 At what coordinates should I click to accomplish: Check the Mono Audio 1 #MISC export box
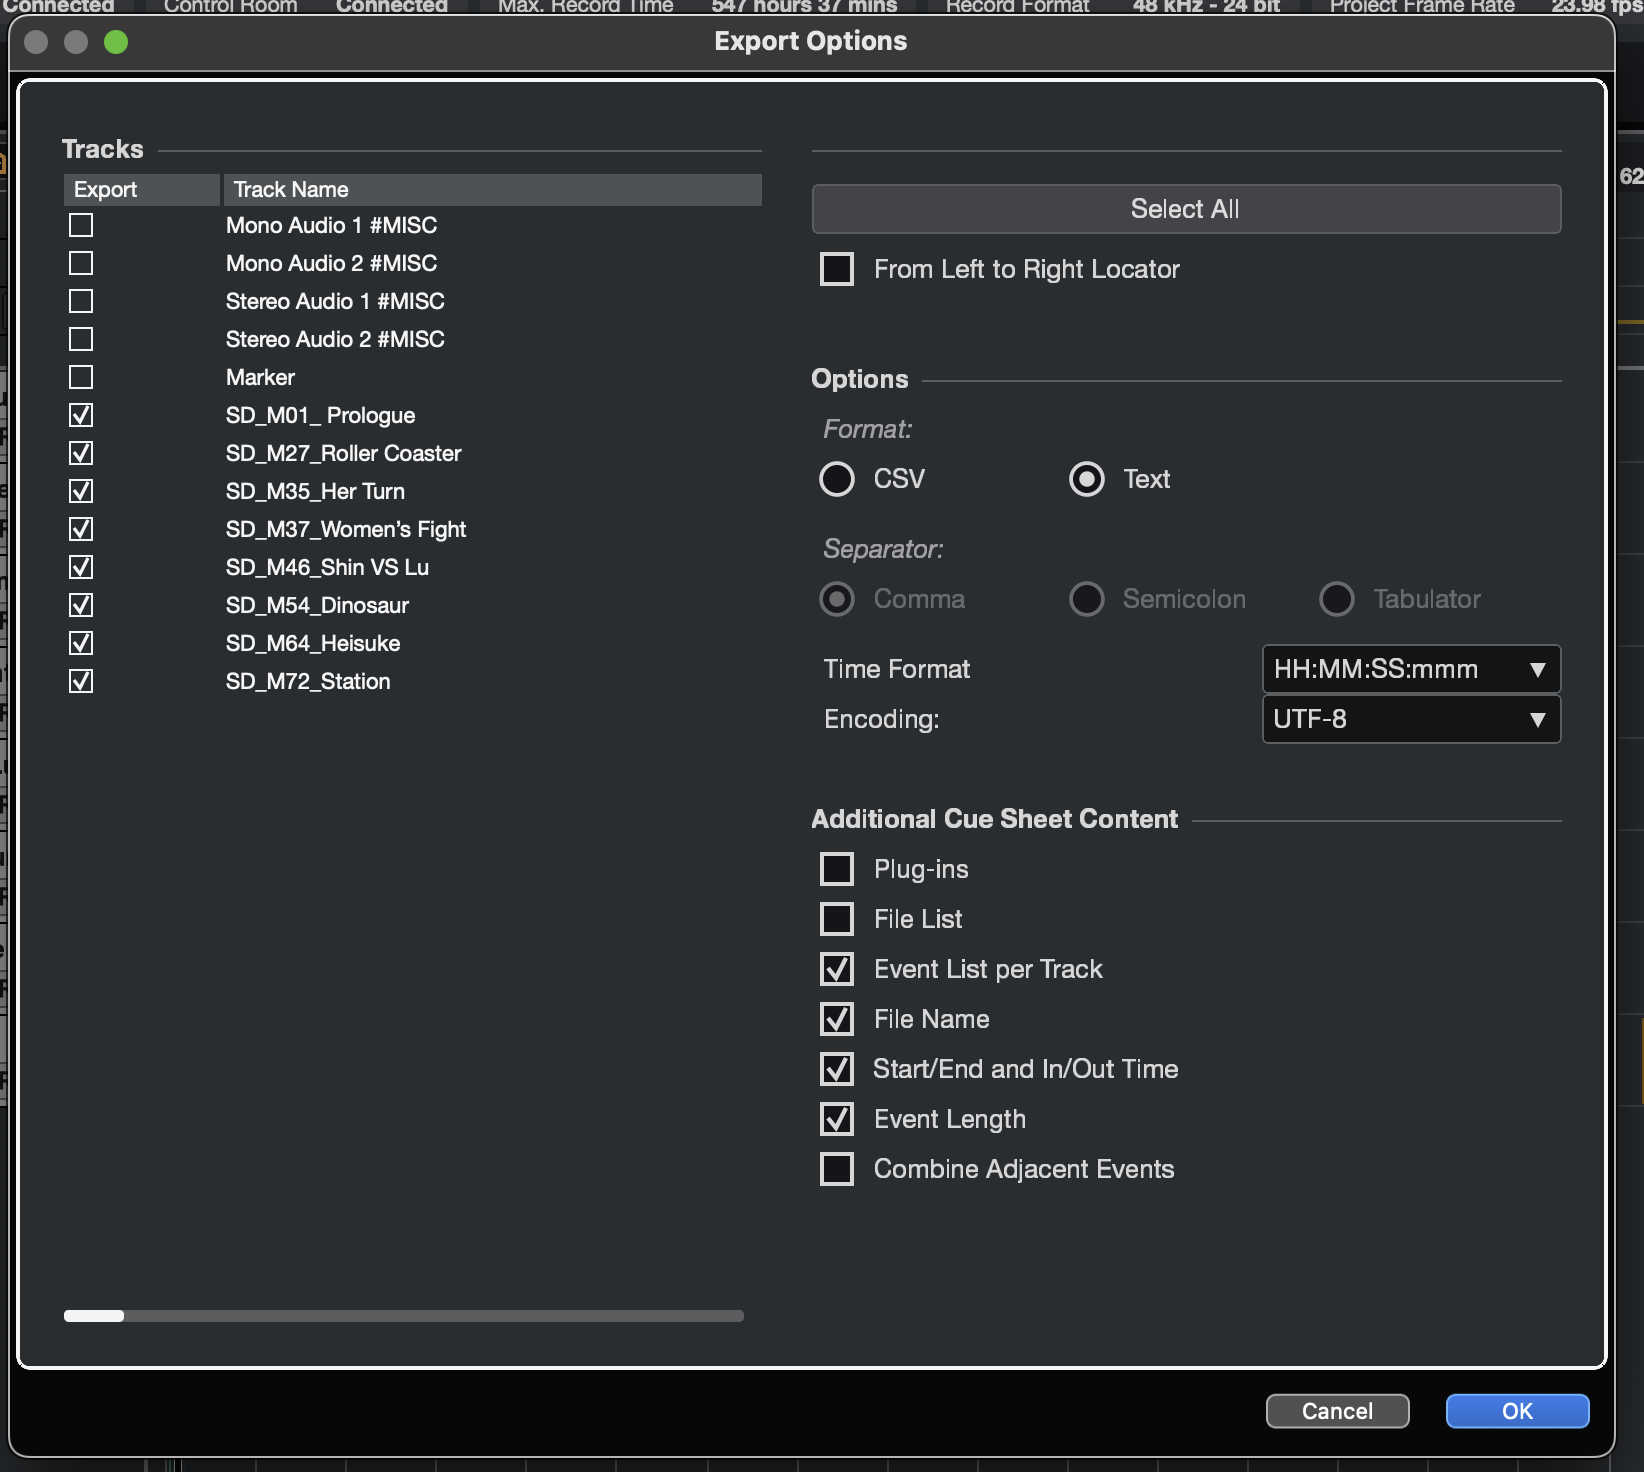[x=81, y=225]
